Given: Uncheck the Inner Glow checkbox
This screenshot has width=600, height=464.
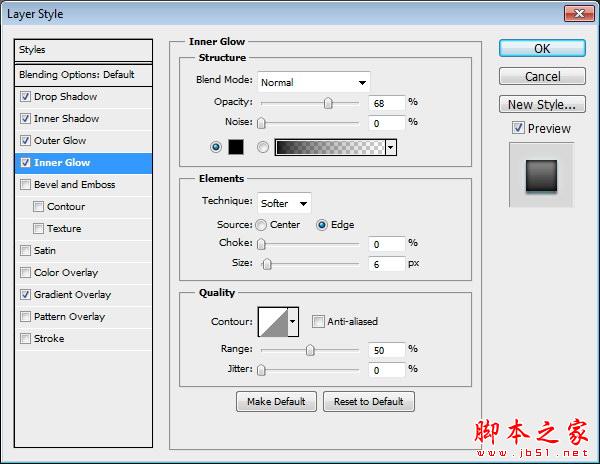Looking at the screenshot, I should (x=25, y=163).
